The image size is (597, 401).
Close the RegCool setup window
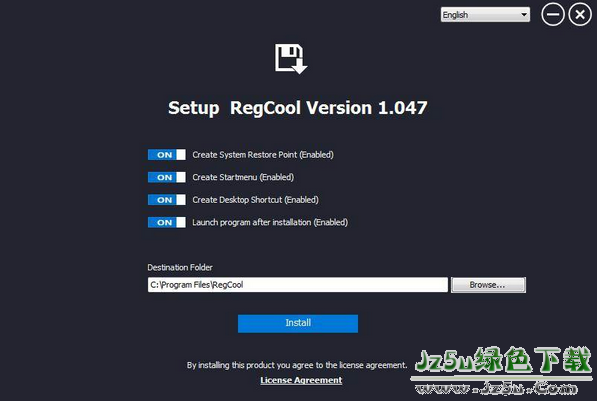(x=580, y=14)
